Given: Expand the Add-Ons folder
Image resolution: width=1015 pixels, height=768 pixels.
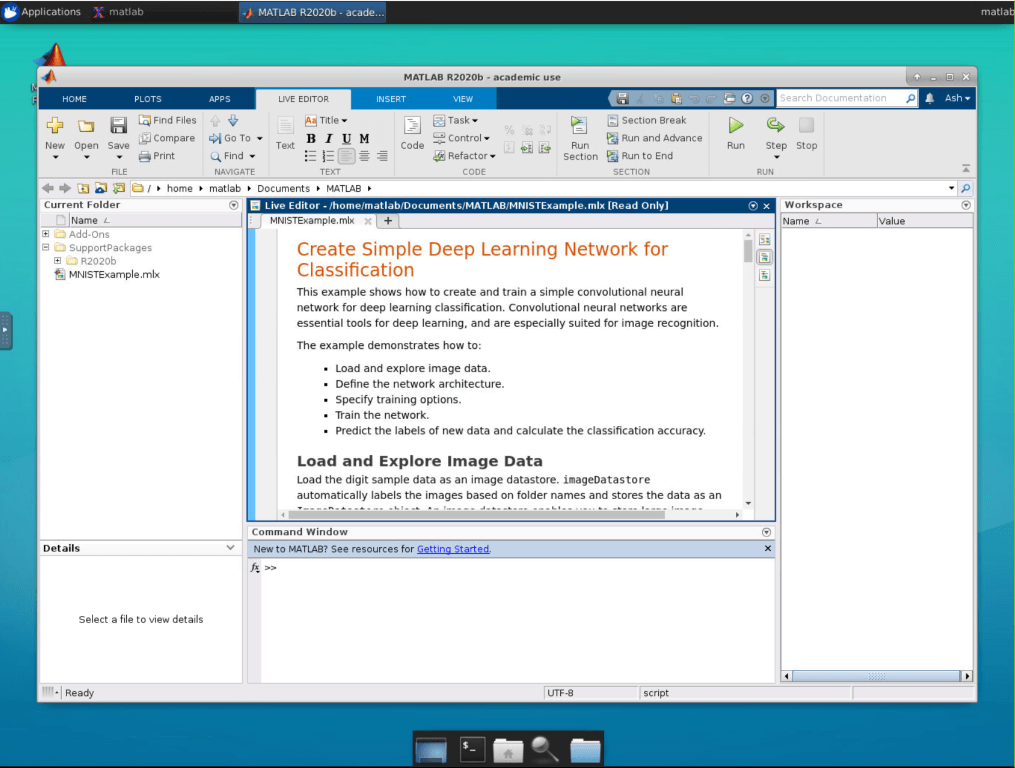Looking at the screenshot, I should 46,234.
